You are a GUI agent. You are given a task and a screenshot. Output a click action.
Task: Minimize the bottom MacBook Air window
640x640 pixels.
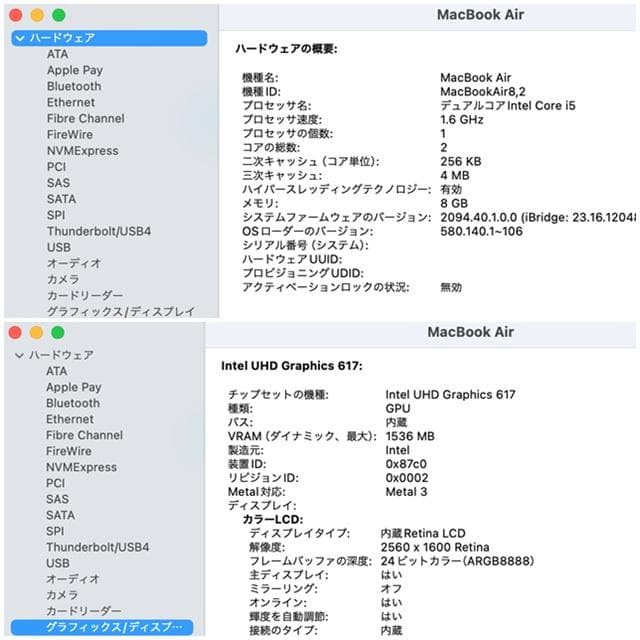point(36,333)
